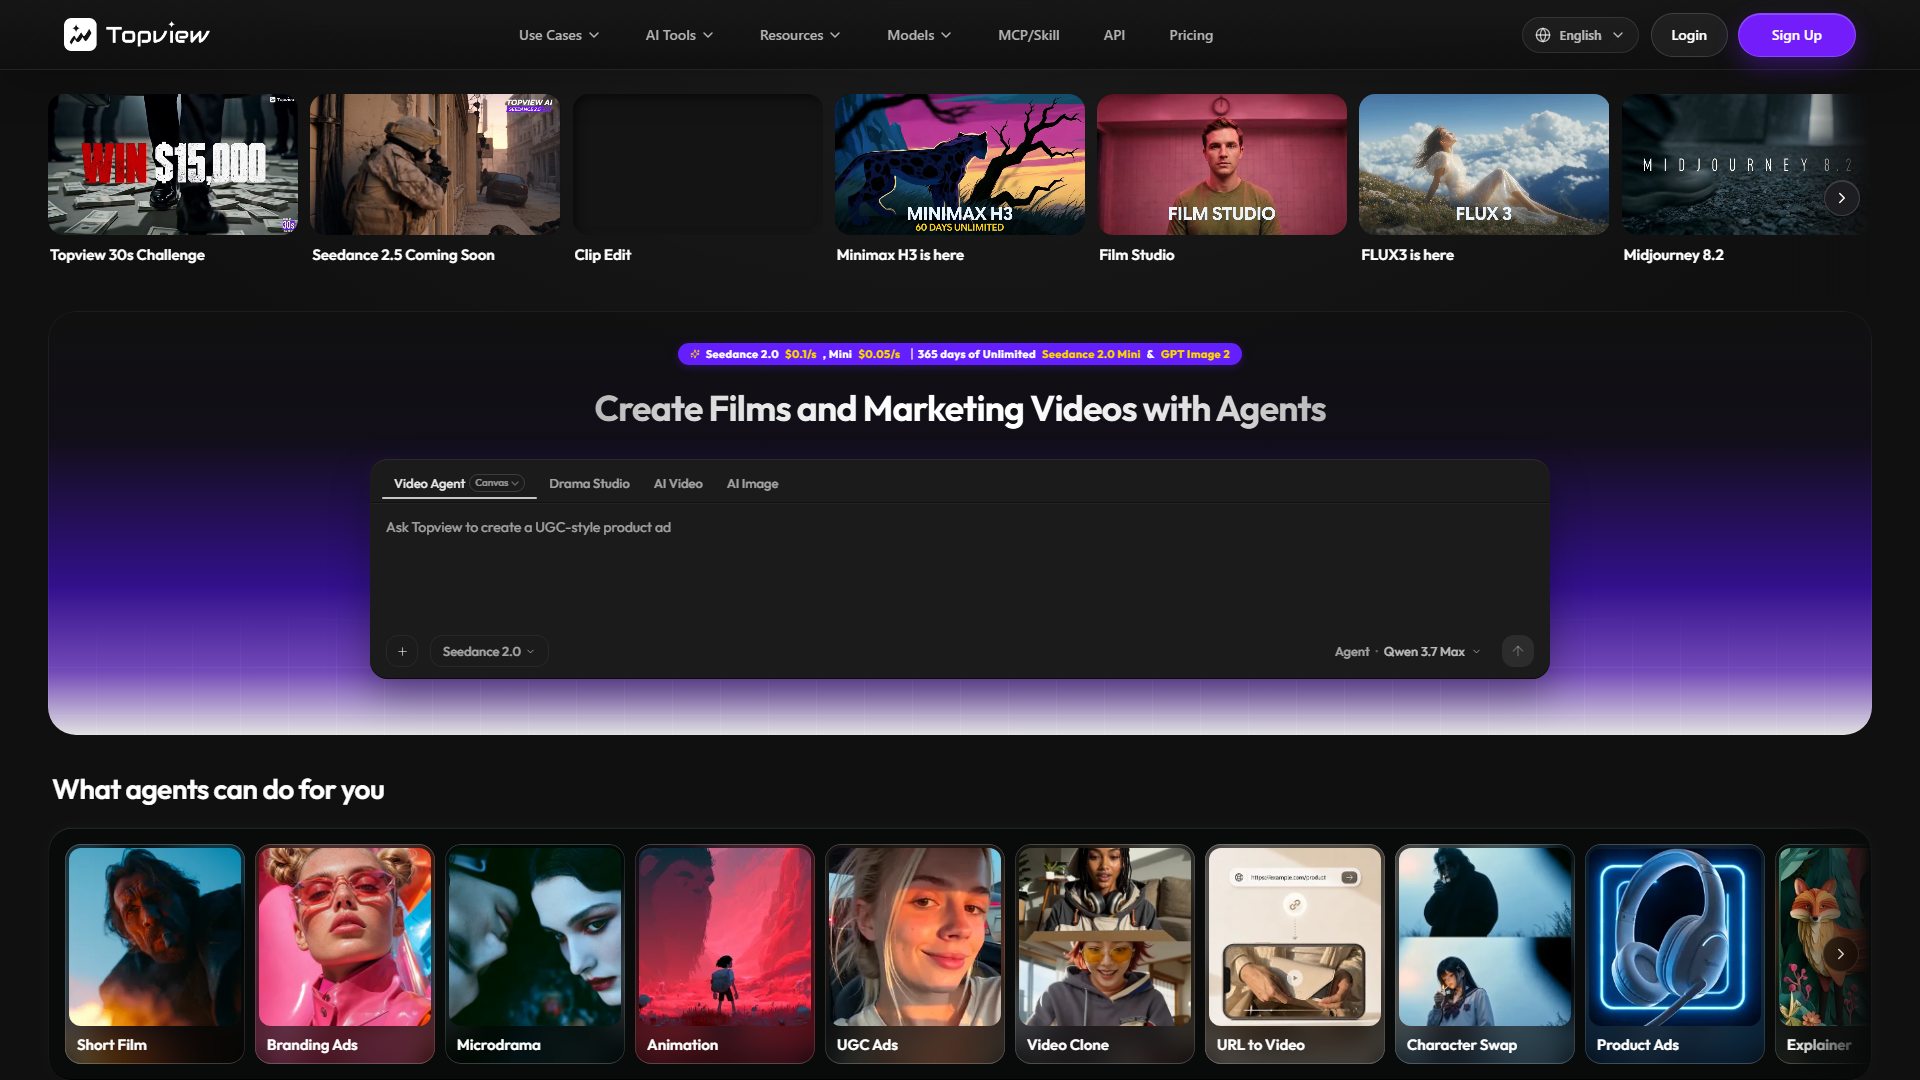
Task: Go to MCP/Skill page
Action: [x=1028, y=35]
